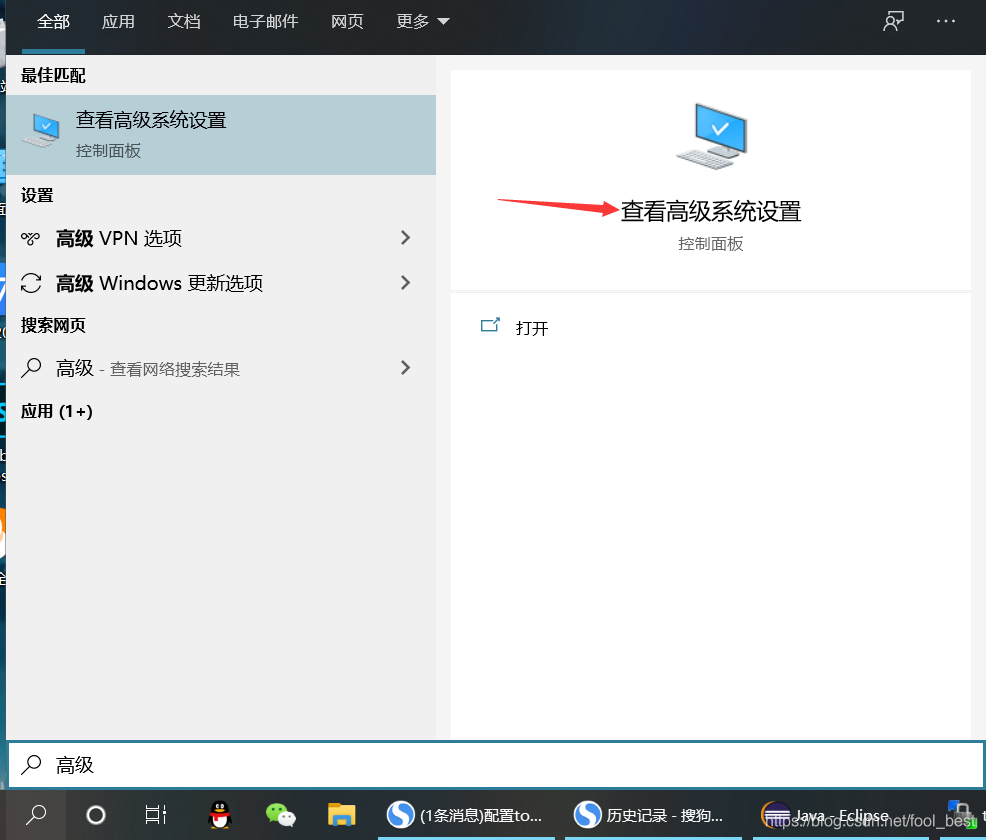Viewport: 986px width, 840px height.
Task: Open Cortana circle on taskbar
Action: [96, 815]
